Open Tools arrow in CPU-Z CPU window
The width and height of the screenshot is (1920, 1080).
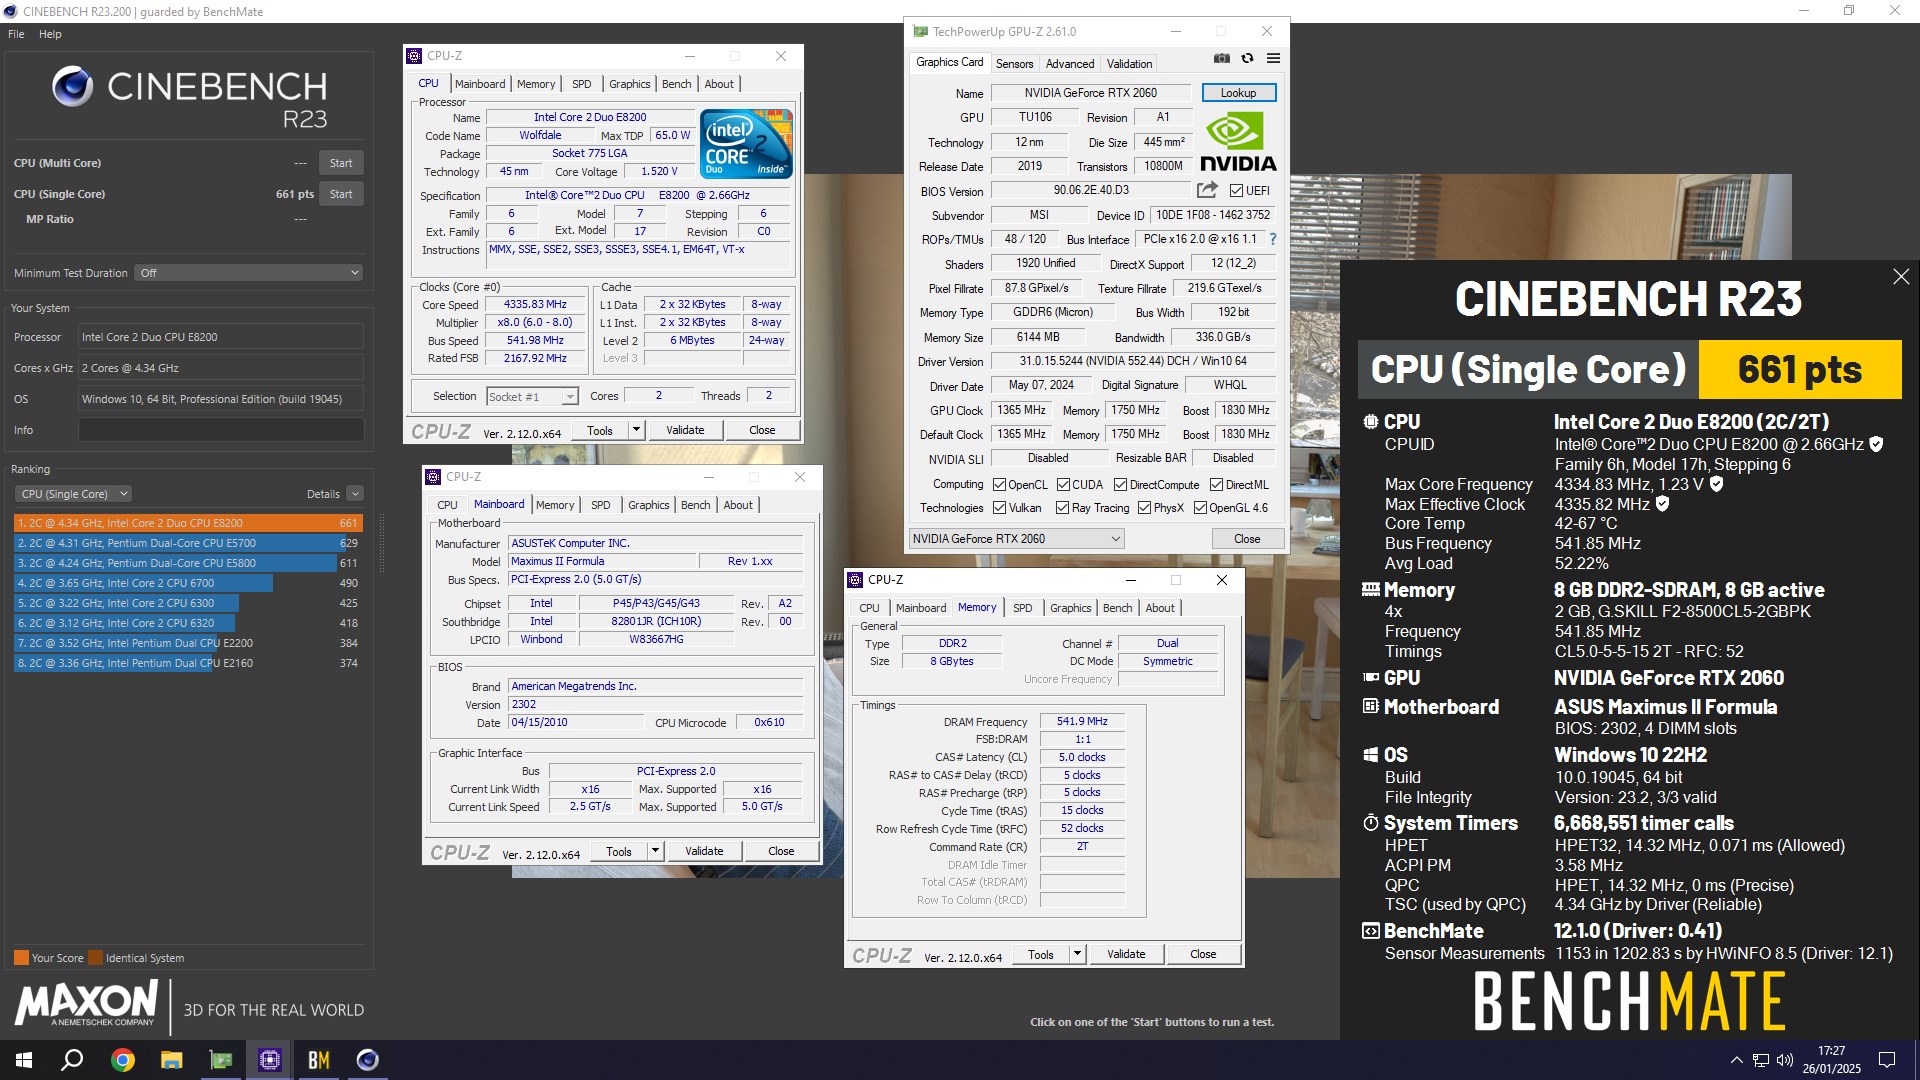[x=636, y=430]
